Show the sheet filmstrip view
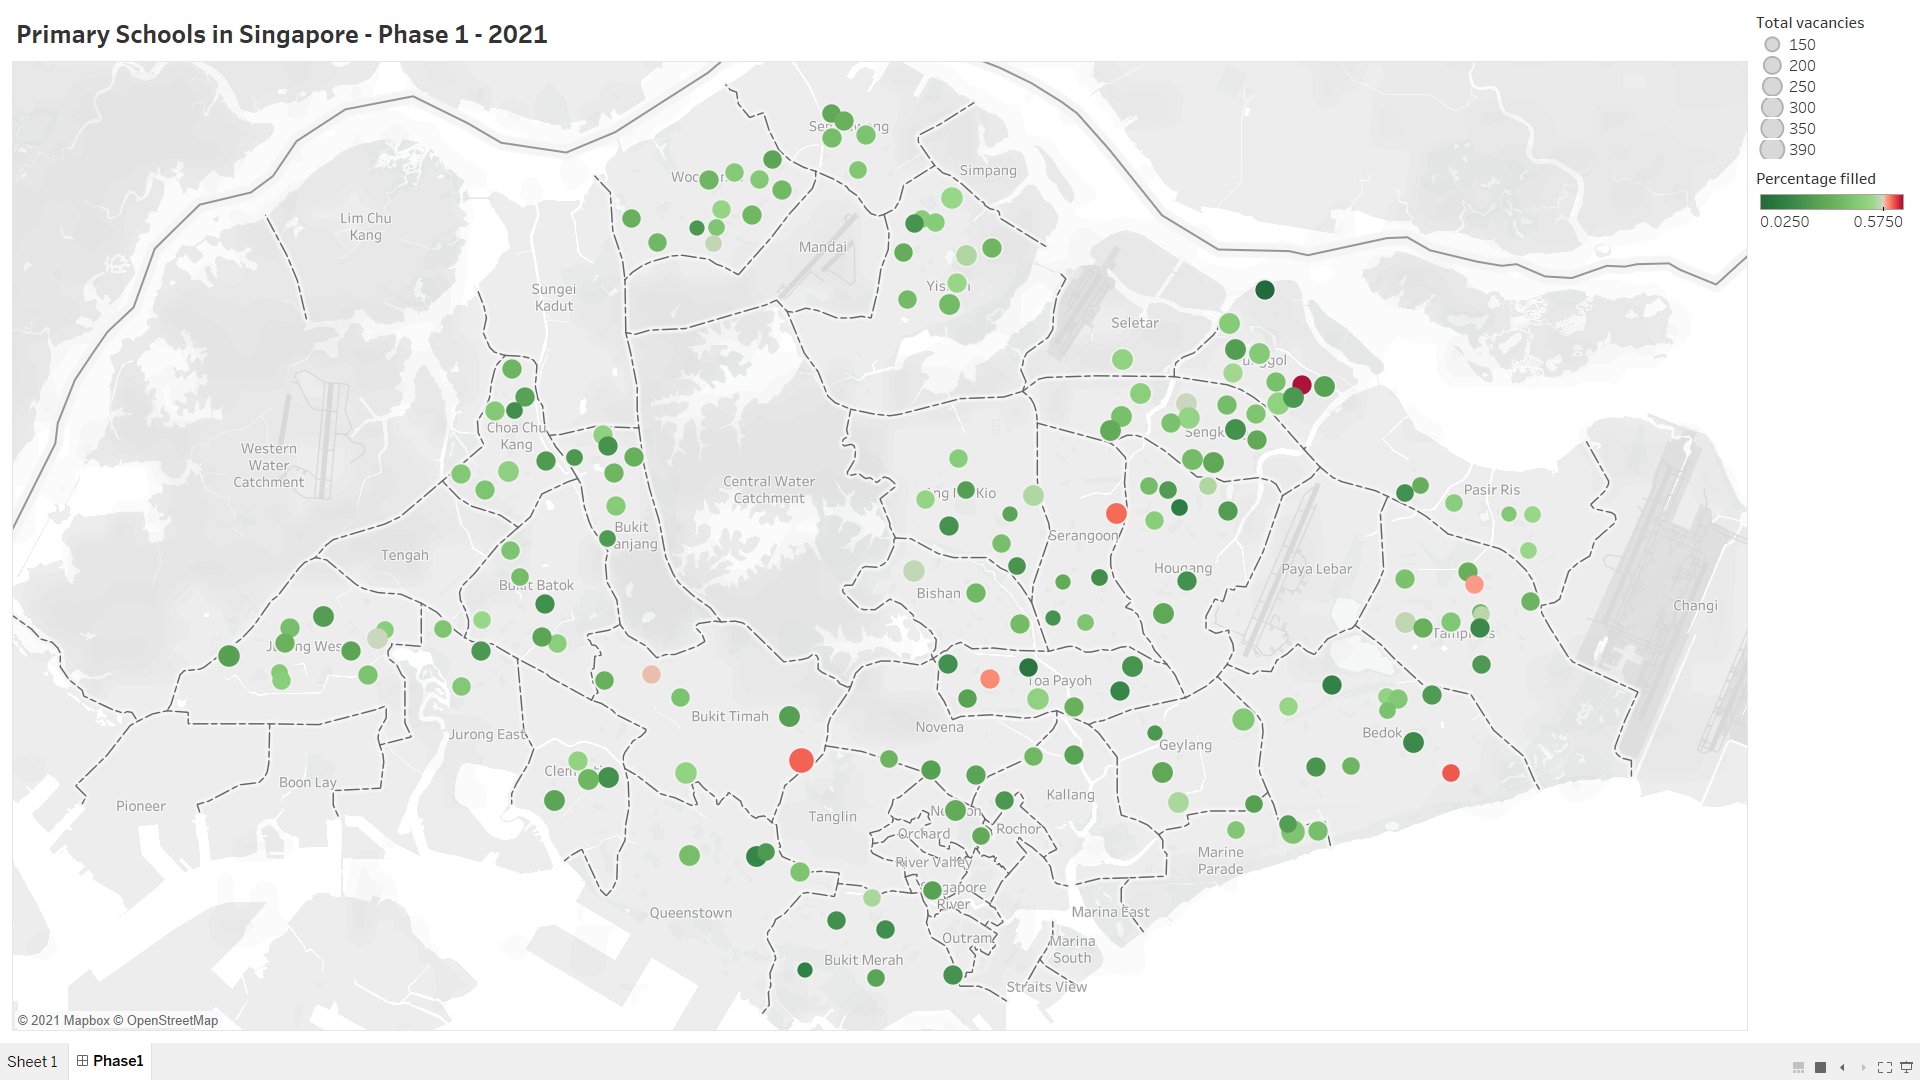The width and height of the screenshot is (1920, 1080). click(1798, 1067)
